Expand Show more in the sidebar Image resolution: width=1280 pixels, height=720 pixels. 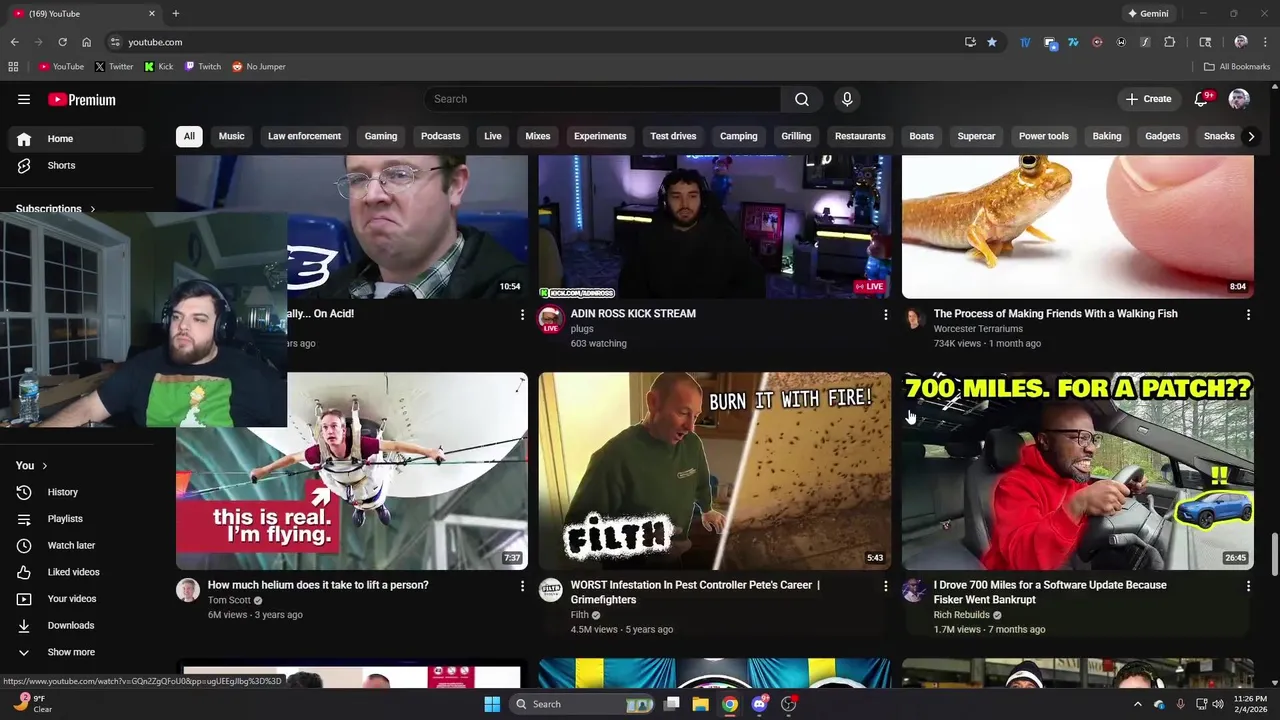pos(76,652)
